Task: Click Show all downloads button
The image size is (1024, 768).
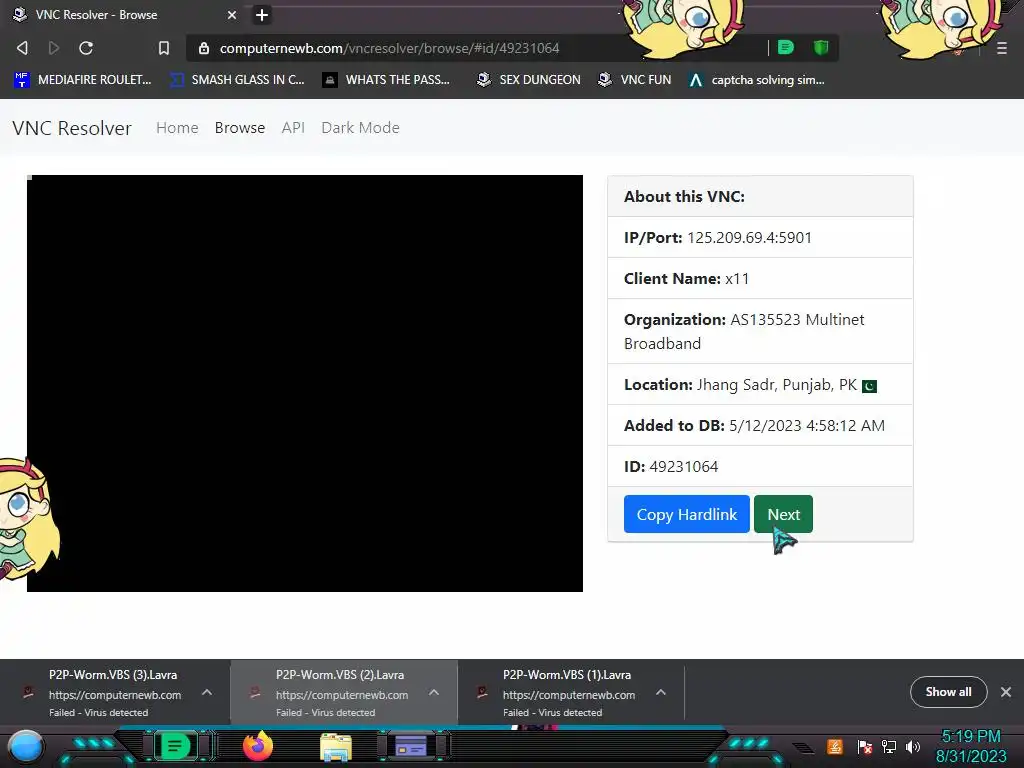Action: point(948,692)
